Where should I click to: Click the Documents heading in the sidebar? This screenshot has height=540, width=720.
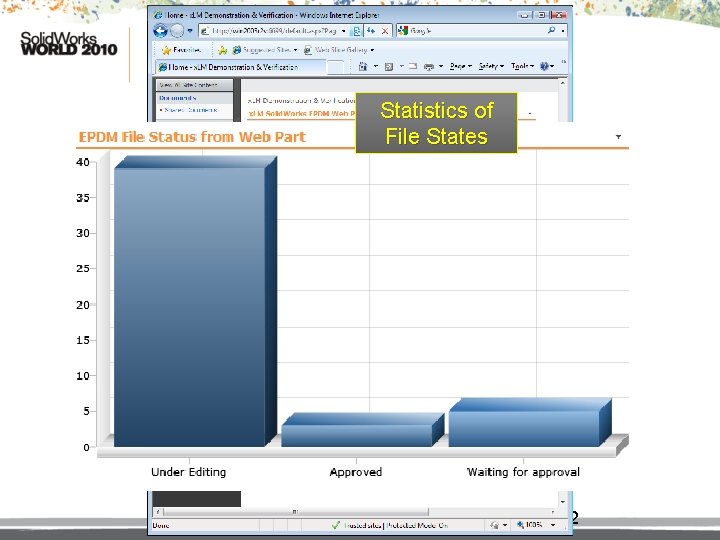pos(178,98)
